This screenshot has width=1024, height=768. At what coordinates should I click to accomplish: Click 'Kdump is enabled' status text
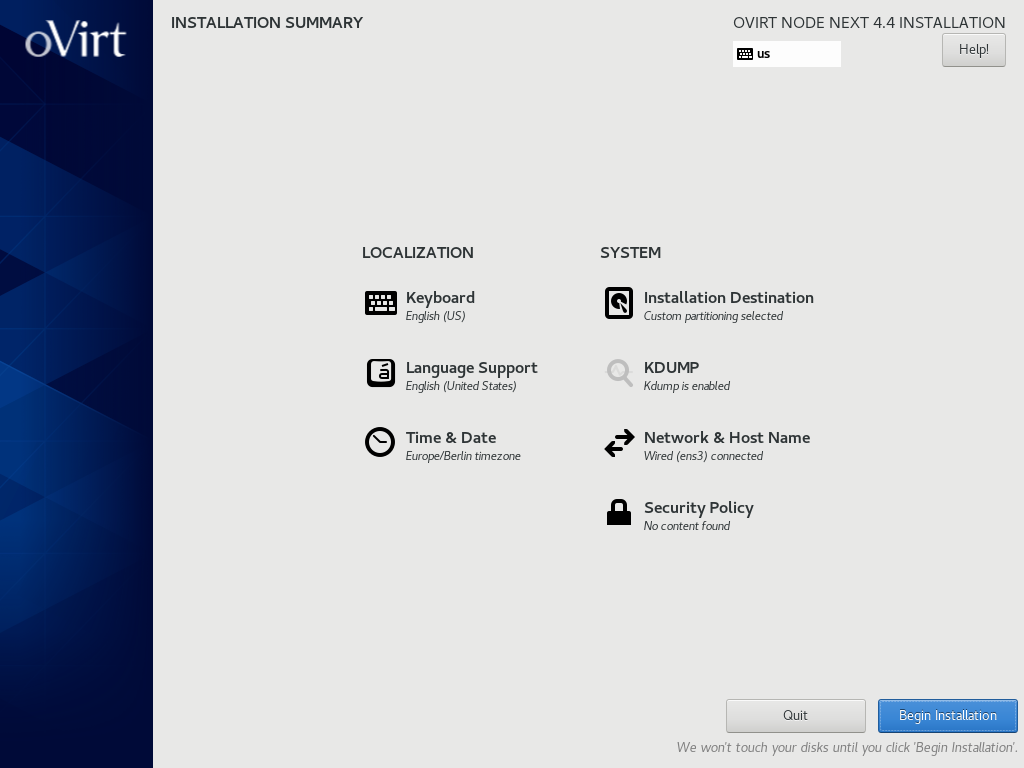[x=687, y=386]
